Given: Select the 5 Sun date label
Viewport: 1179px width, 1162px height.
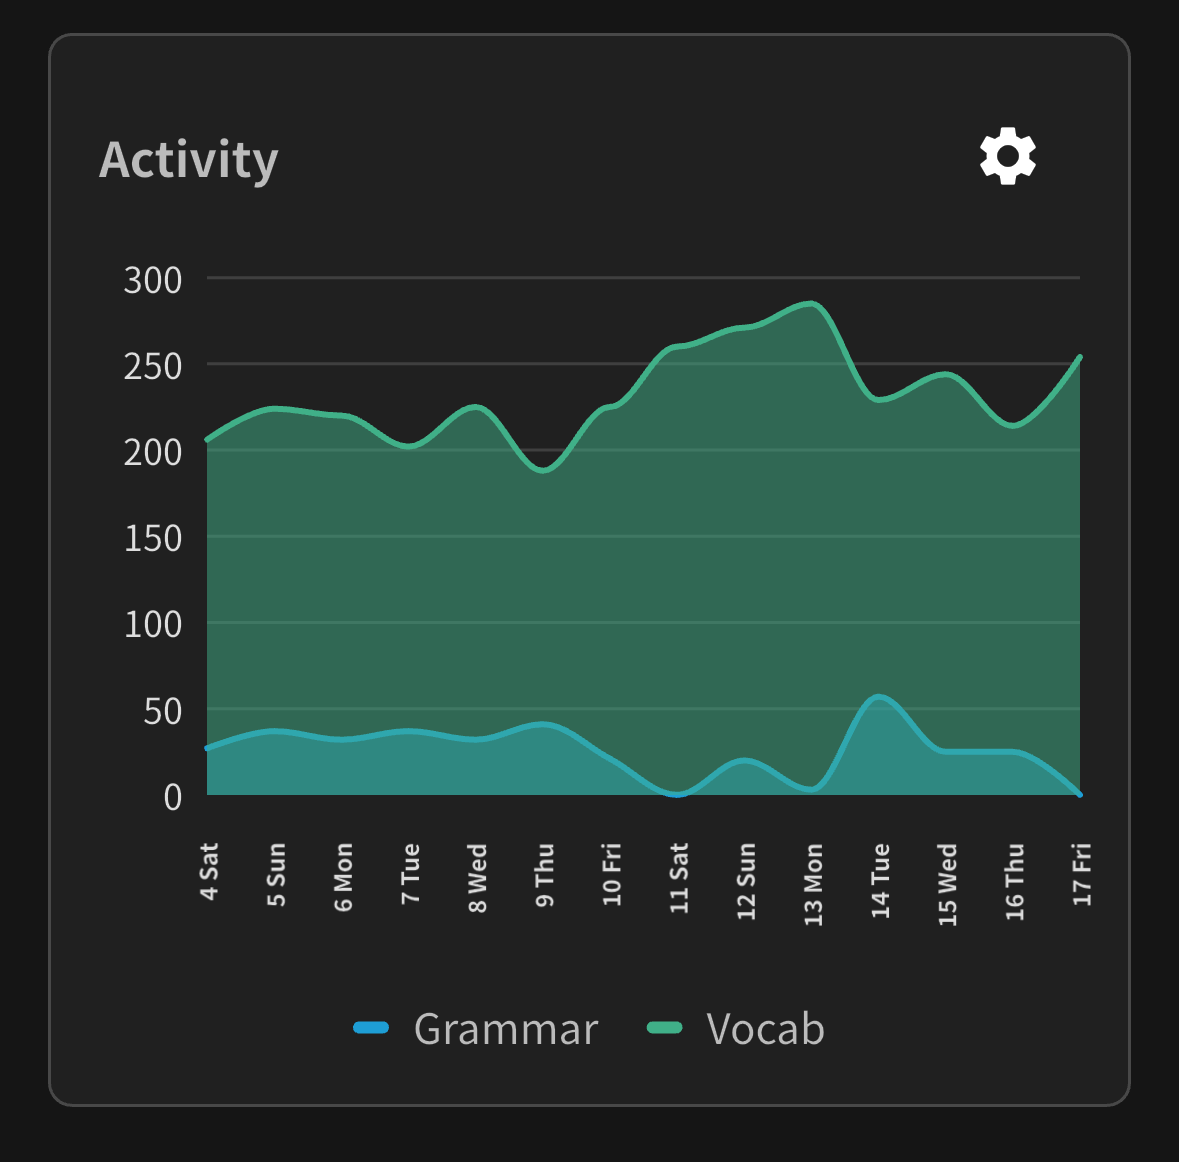Looking at the screenshot, I should [x=276, y=875].
